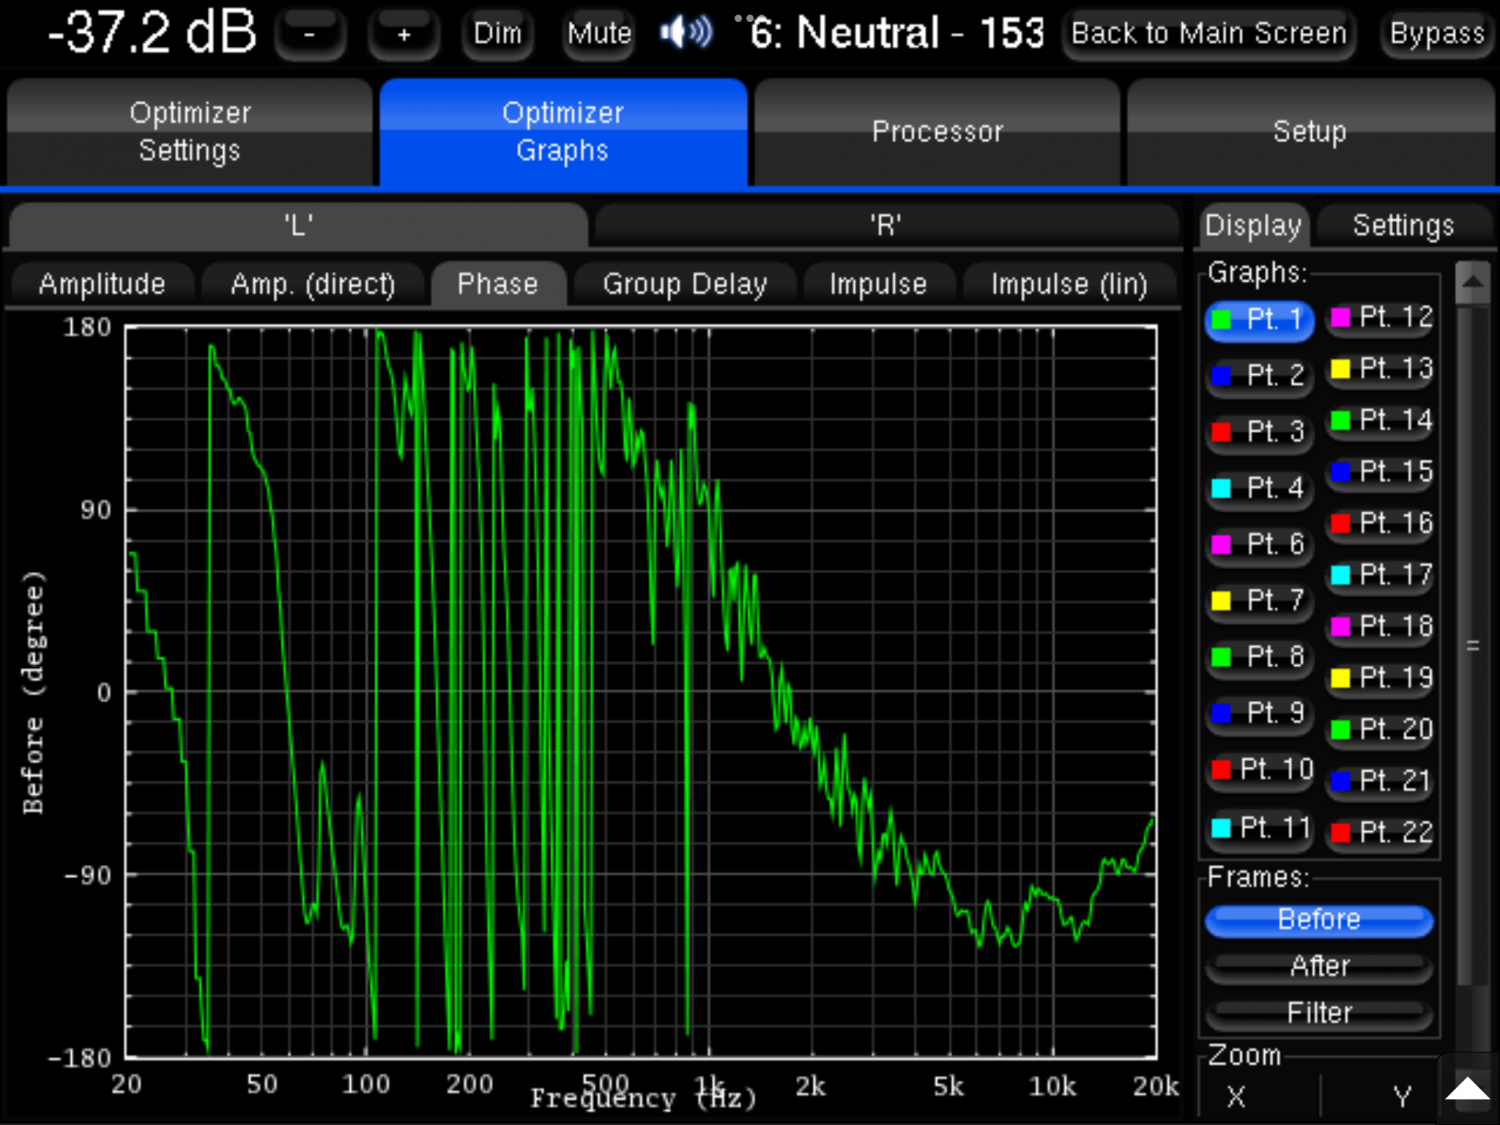Viewport: 1500px width, 1125px height.
Task: Select the Filter frame
Action: [1319, 1013]
